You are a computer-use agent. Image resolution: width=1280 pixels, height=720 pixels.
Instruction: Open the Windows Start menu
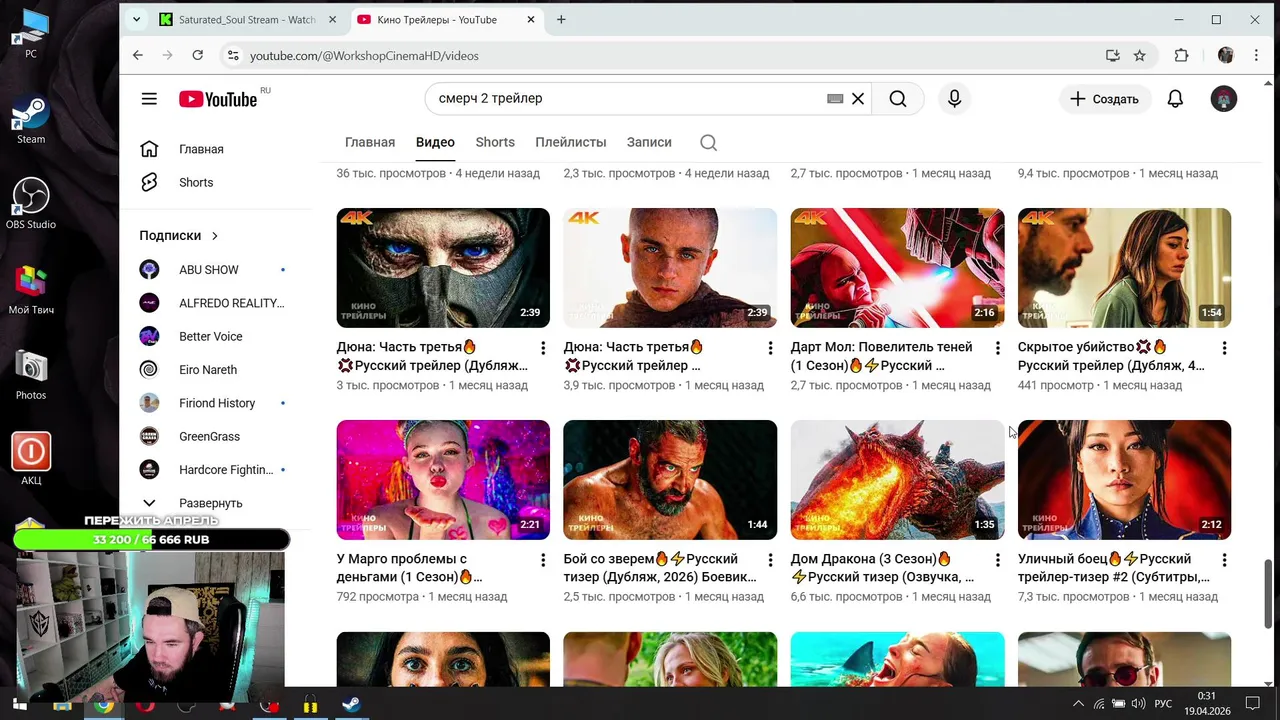(18, 703)
